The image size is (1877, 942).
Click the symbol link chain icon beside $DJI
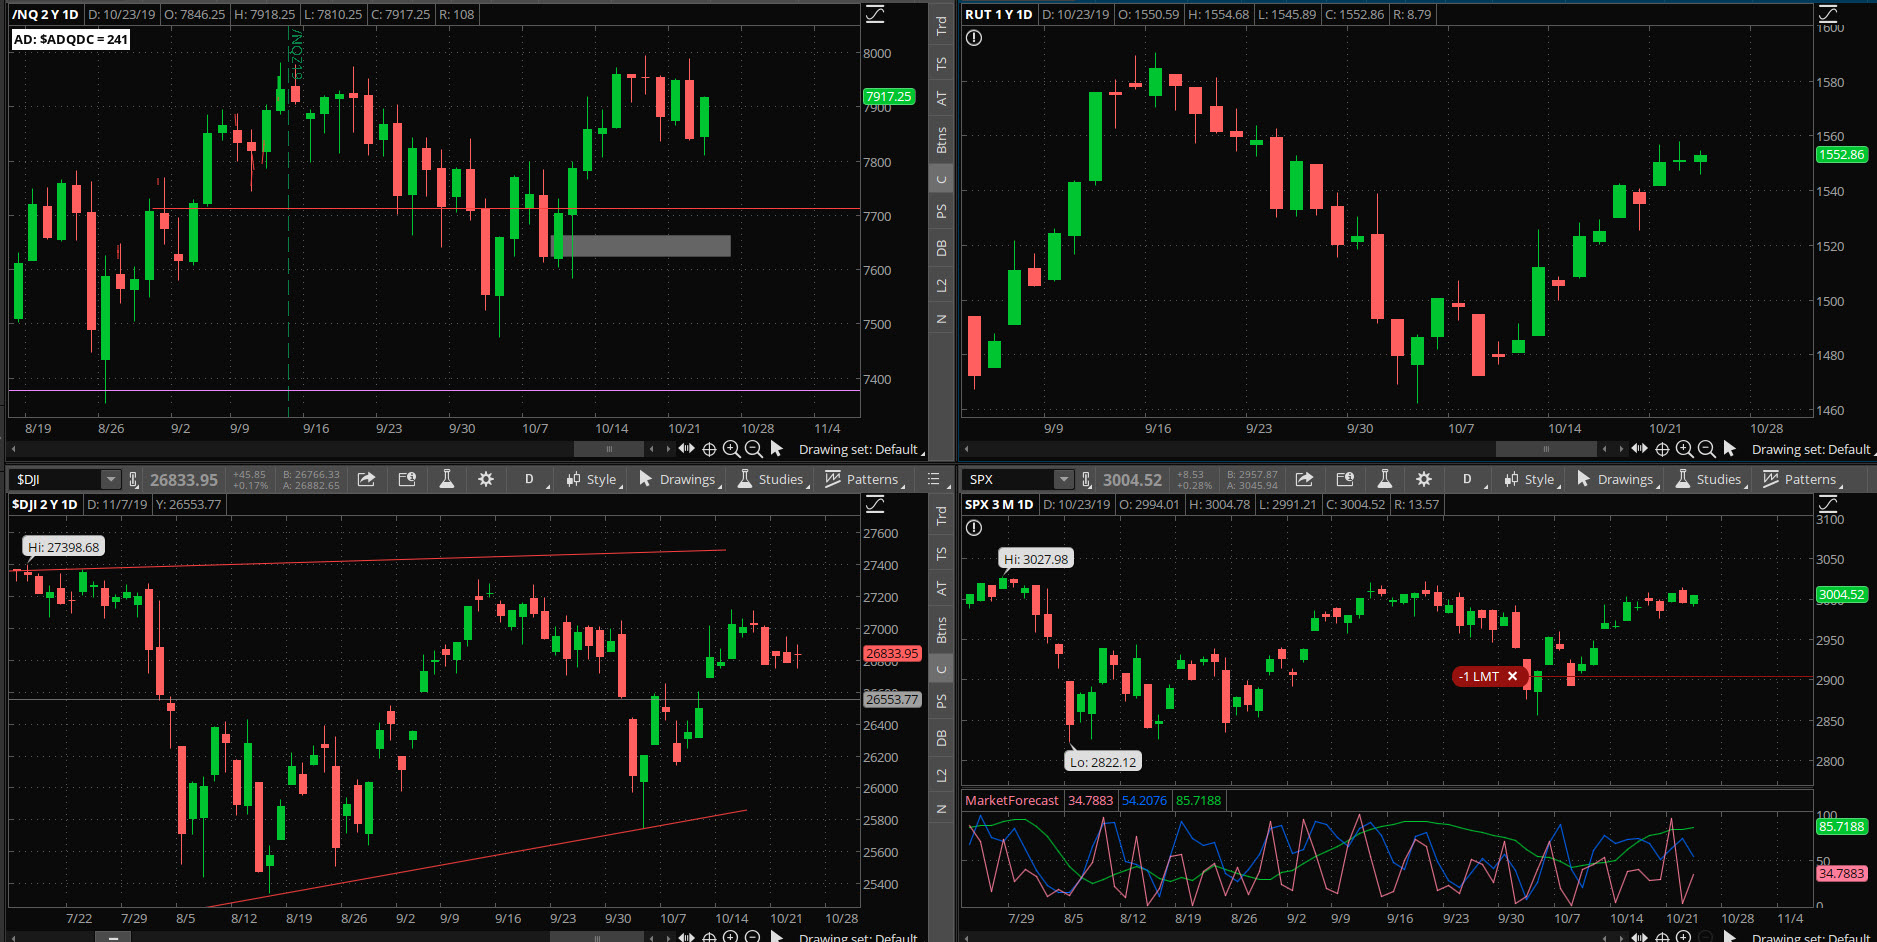click(134, 479)
